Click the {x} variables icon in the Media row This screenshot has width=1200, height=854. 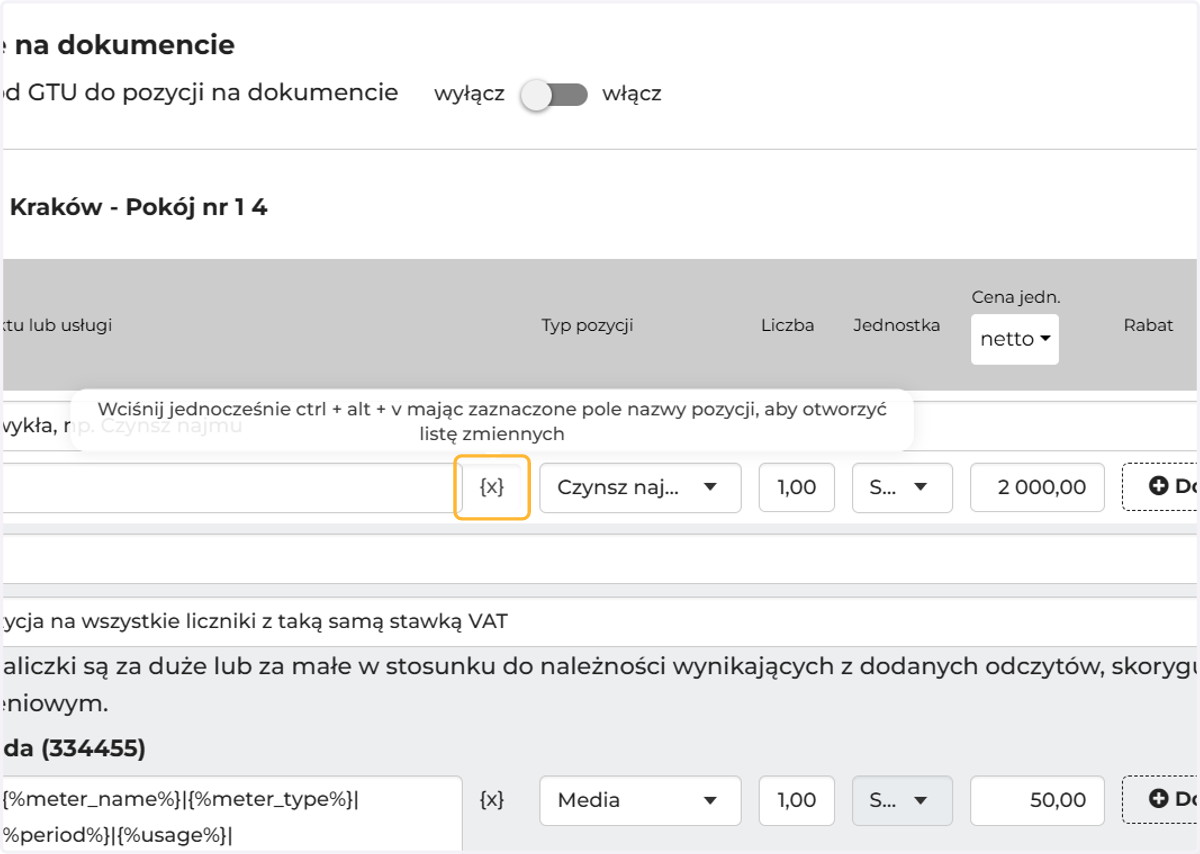click(491, 800)
